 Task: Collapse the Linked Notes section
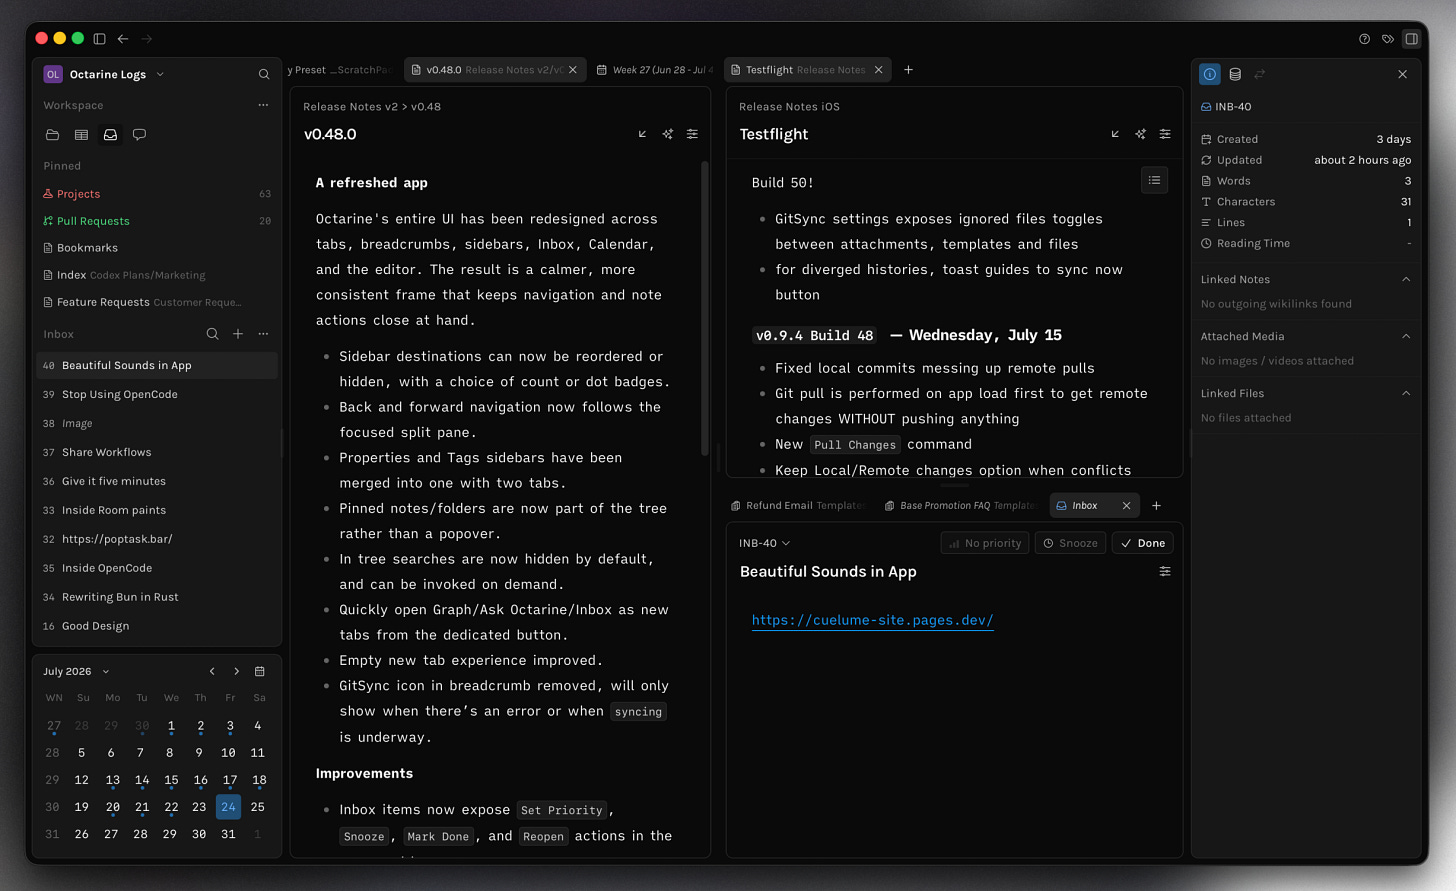pos(1406,279)
